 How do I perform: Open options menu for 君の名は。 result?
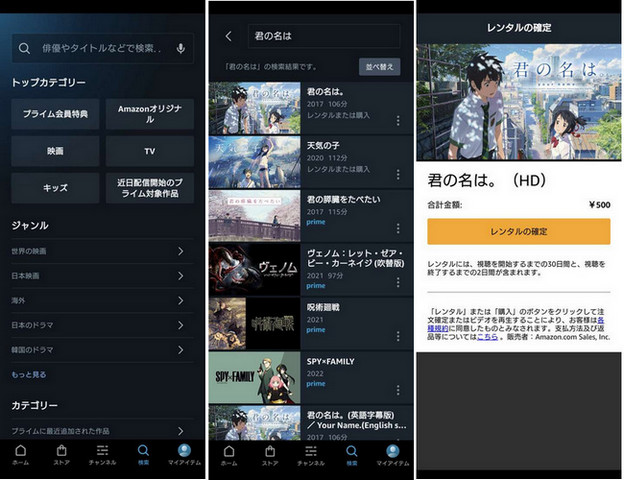(398, 121)
